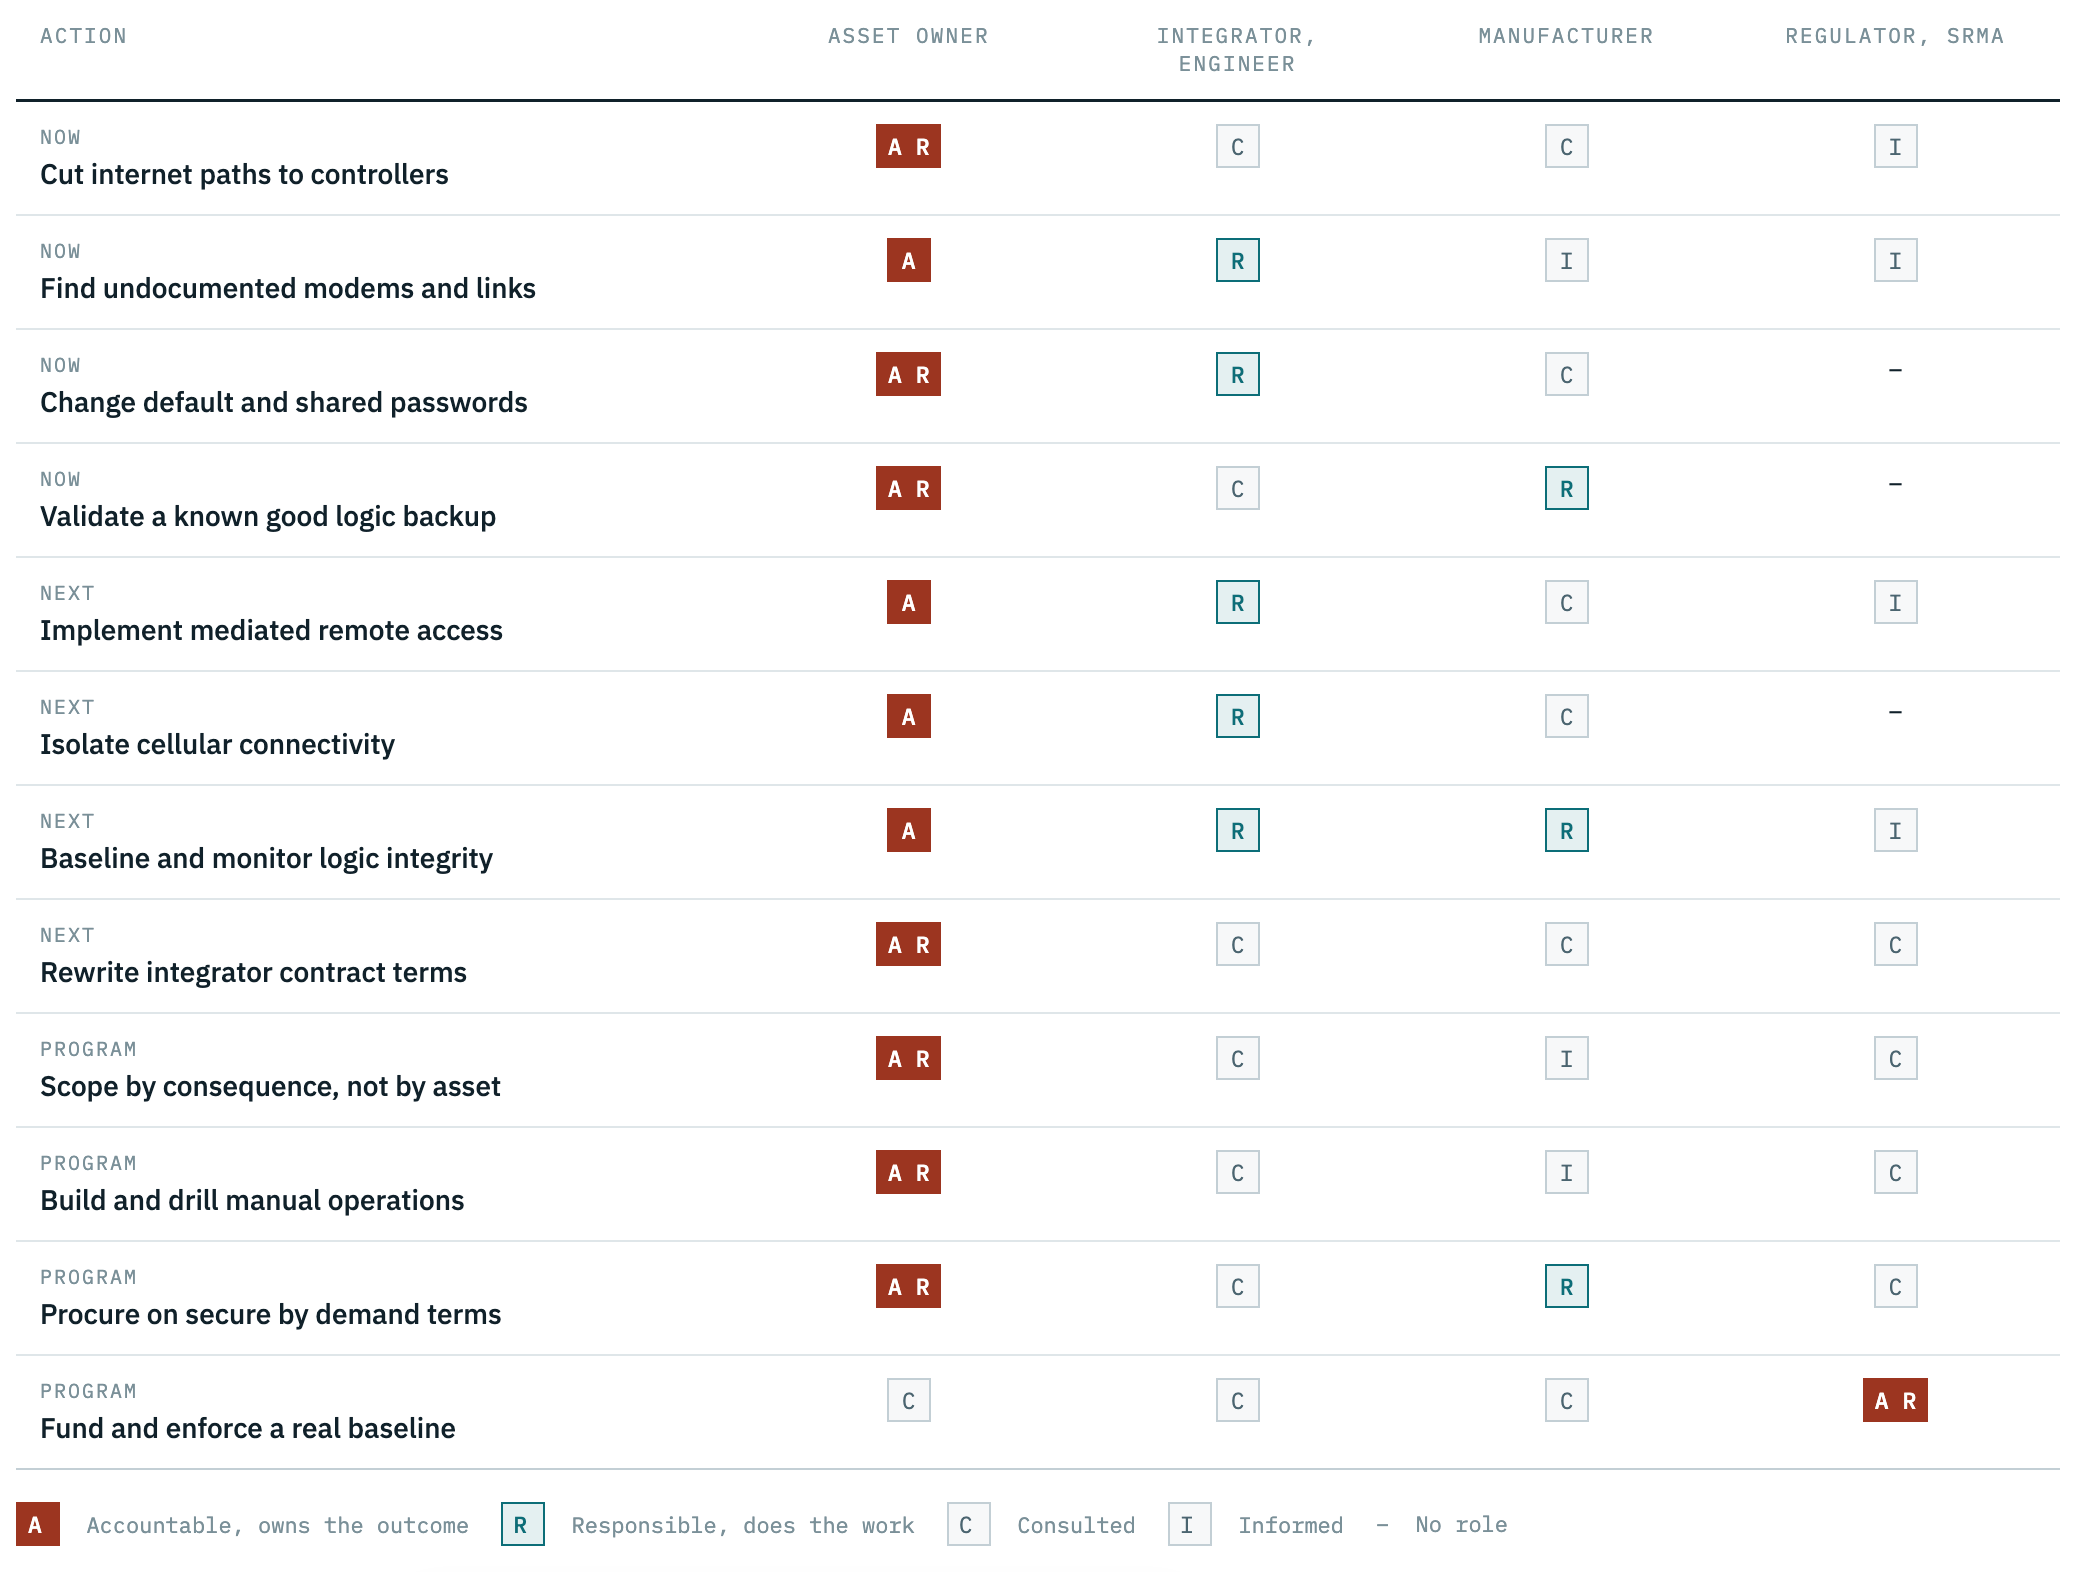Click the MANUFACTURER column header

[1566, 36]
